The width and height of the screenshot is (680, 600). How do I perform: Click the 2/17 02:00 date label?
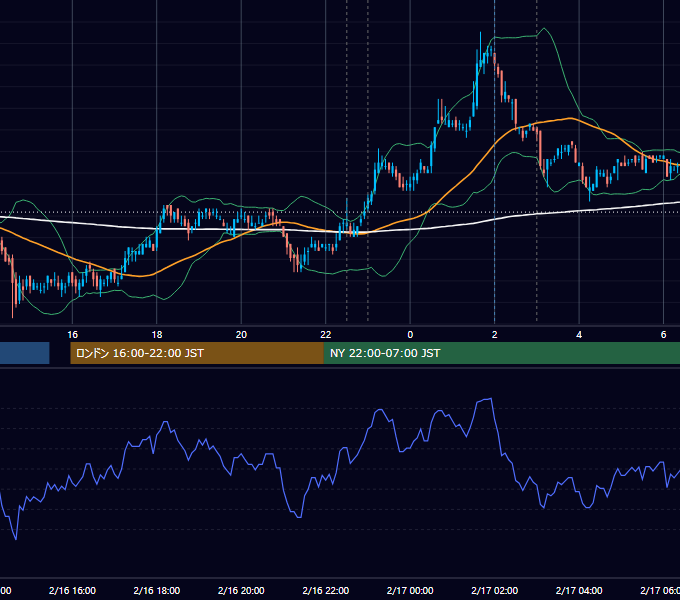pos(494,590)
